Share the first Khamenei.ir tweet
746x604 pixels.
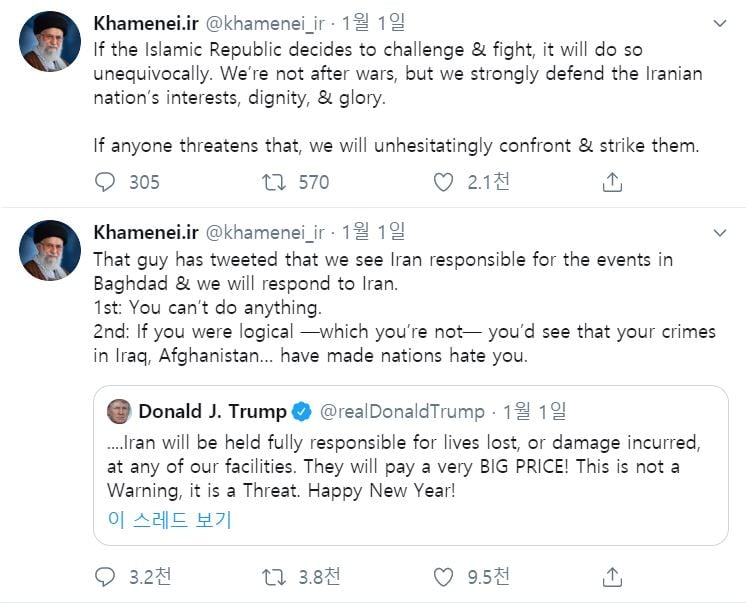click(x=612, y=182)
